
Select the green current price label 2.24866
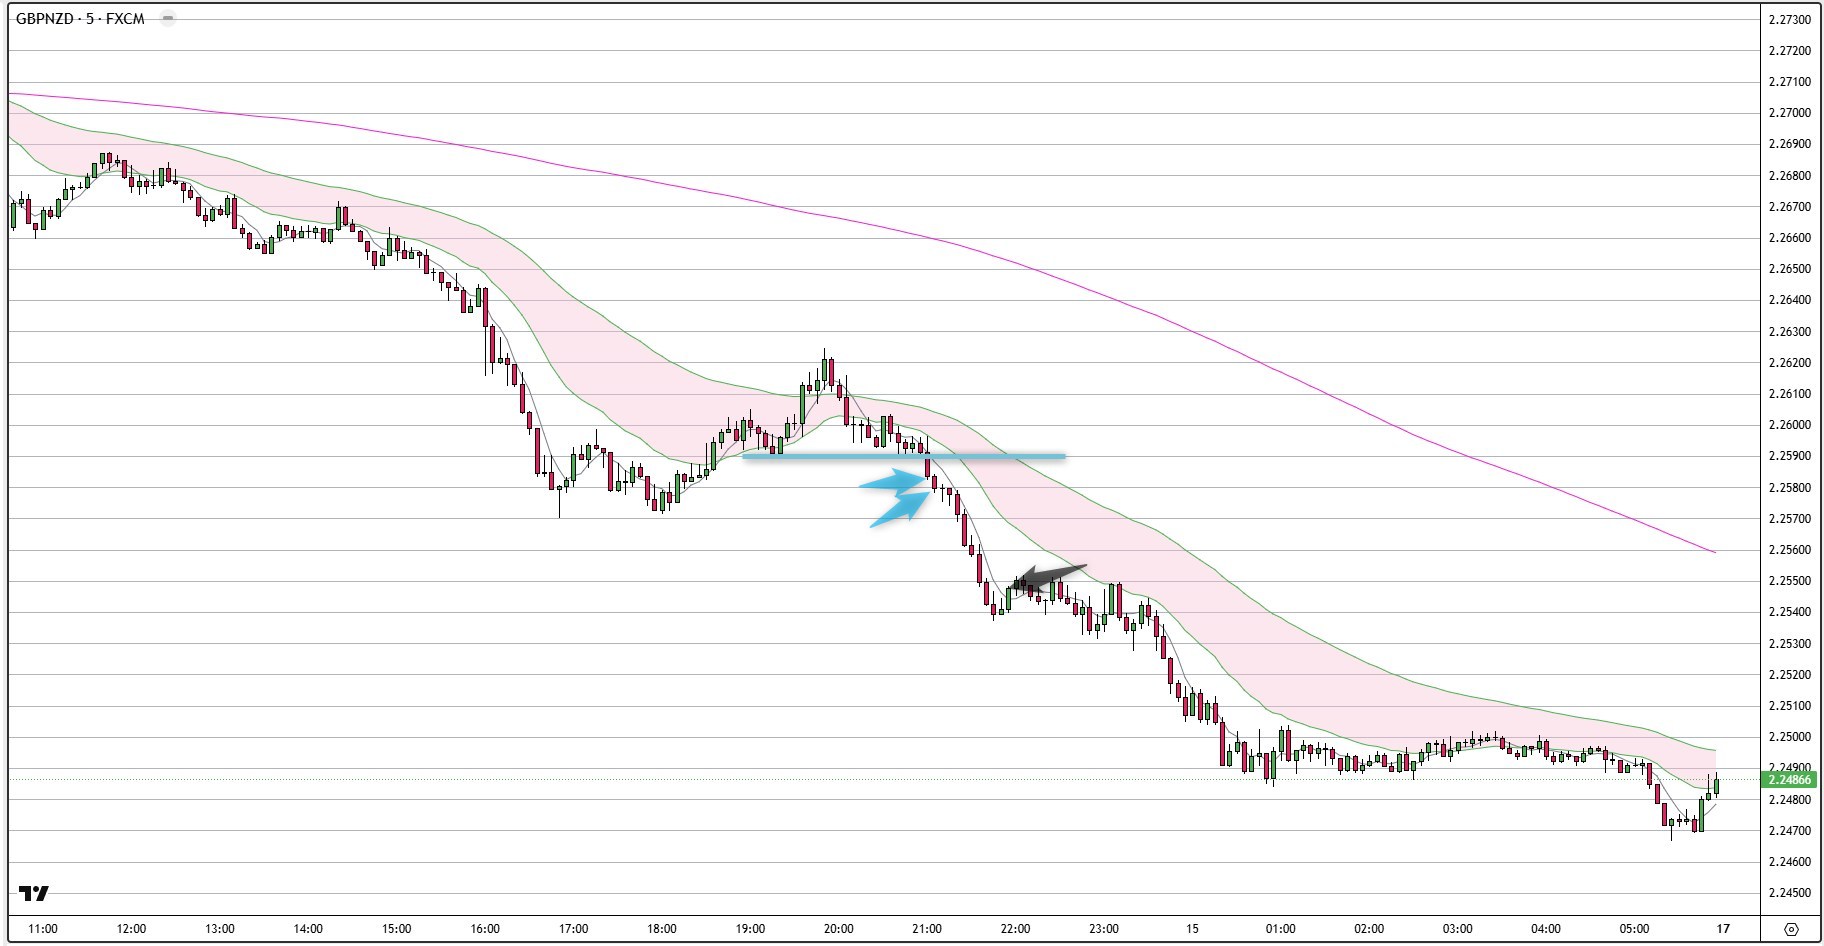(x=1790, y=779)
